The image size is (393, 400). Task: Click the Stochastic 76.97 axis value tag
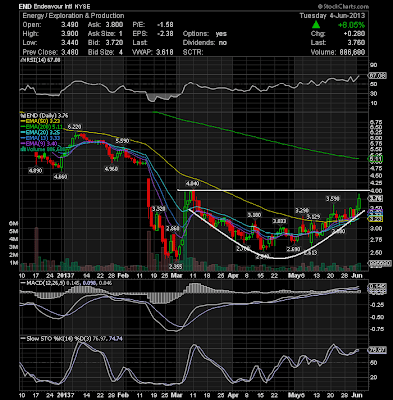click(377, 350)
